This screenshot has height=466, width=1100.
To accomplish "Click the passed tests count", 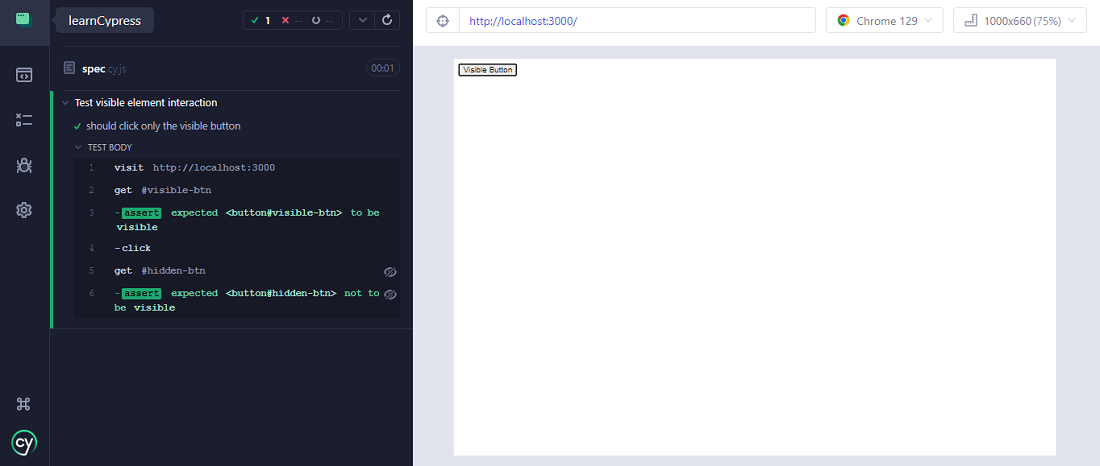I will pyautogui.click(x=260, y=20).
